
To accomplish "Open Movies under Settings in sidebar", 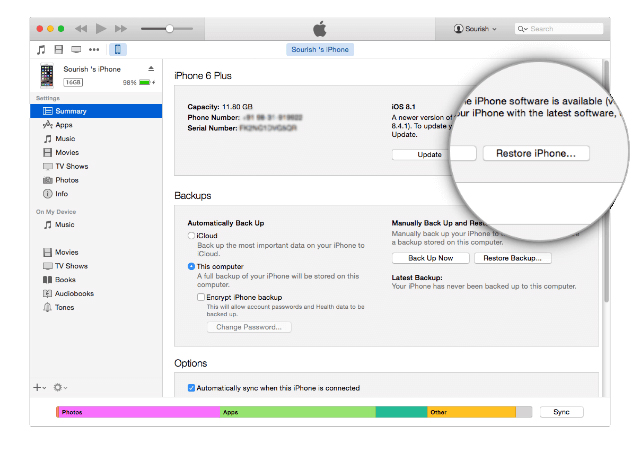I will pos(96,152).
